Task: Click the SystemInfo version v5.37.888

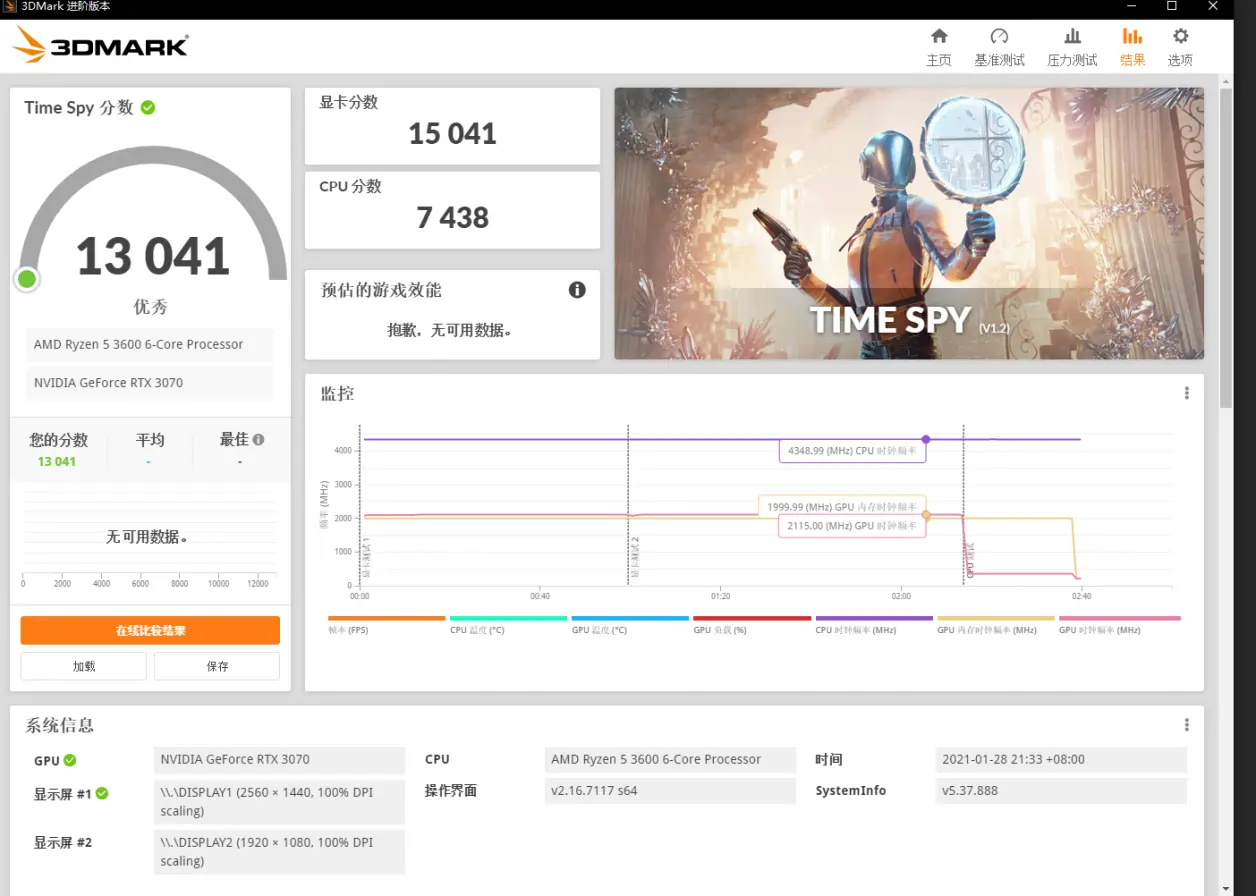Action: tap(1060, 791)
